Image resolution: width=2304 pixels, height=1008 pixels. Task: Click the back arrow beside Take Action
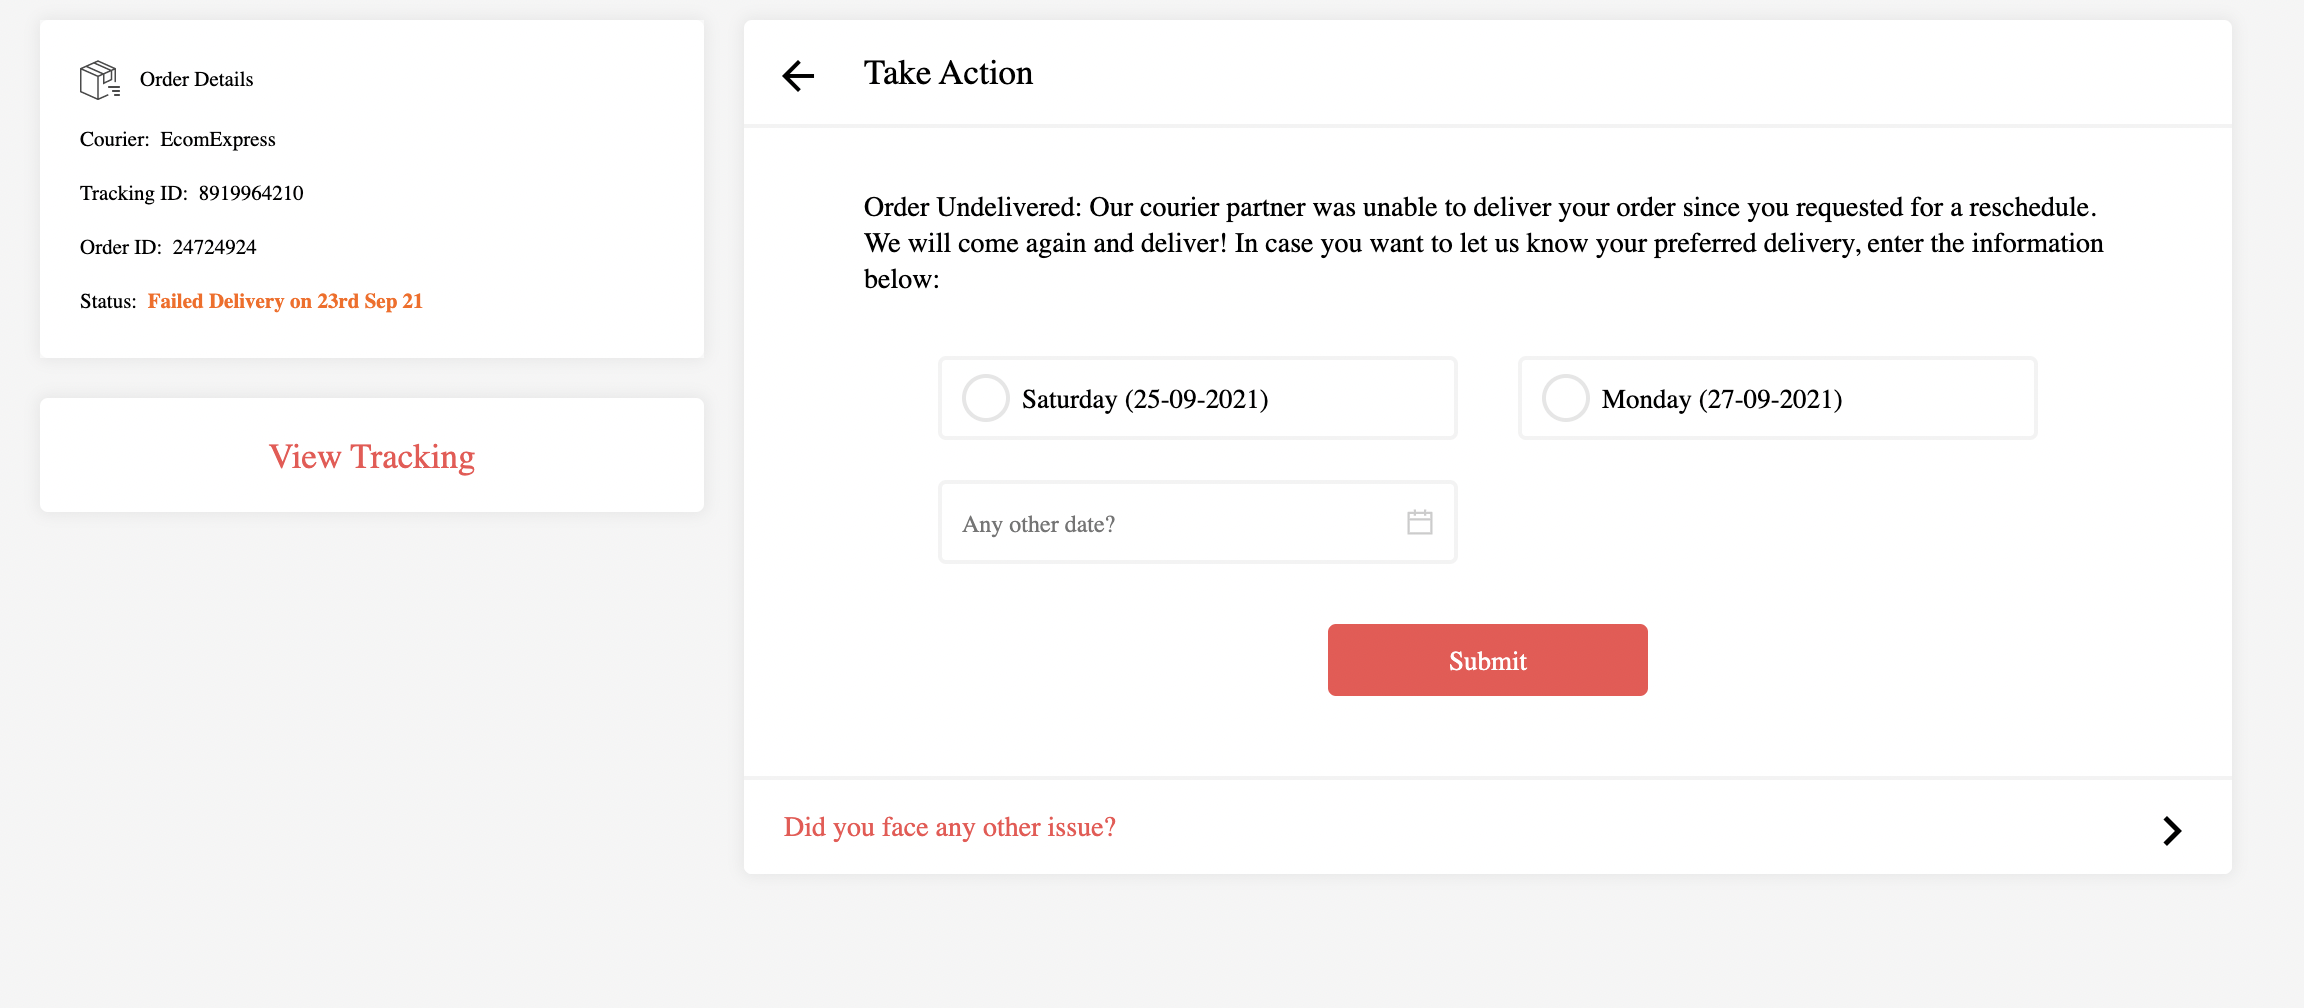tap(798, 75)
